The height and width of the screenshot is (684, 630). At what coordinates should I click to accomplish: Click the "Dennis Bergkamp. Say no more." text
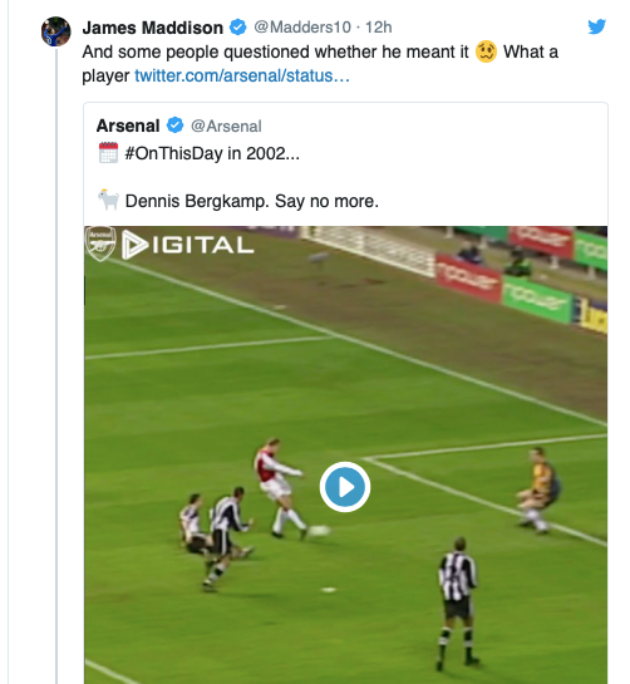tap(252, 202)
